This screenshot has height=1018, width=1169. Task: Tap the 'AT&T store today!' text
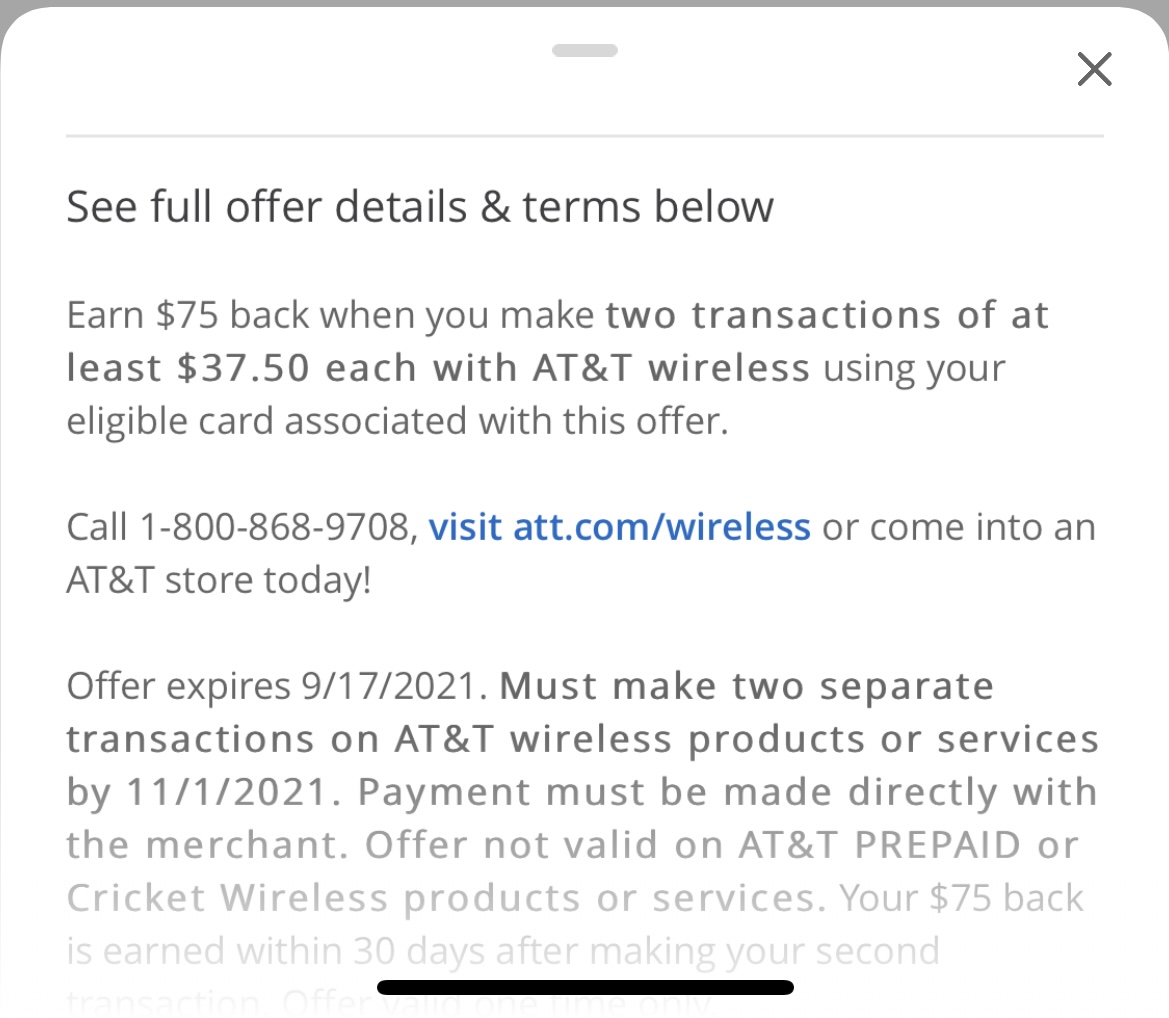tap(218, 580)
